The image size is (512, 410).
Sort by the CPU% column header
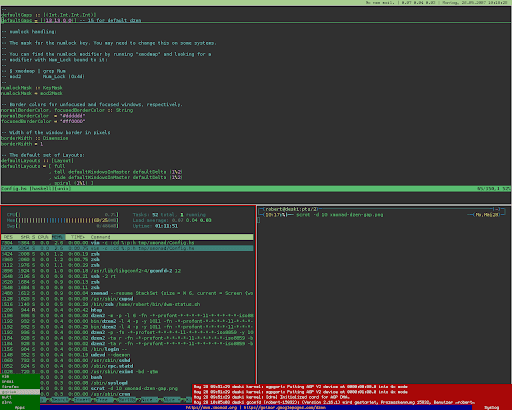(x=43, y=237)
